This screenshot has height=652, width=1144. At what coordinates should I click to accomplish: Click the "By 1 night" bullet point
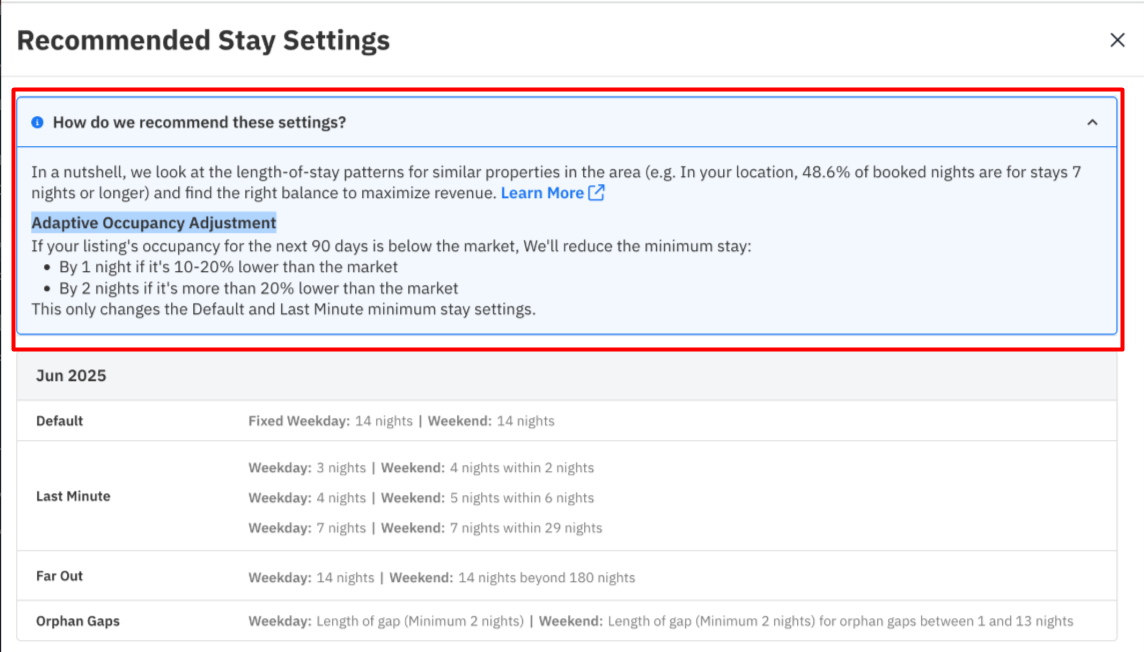[228, 267]
